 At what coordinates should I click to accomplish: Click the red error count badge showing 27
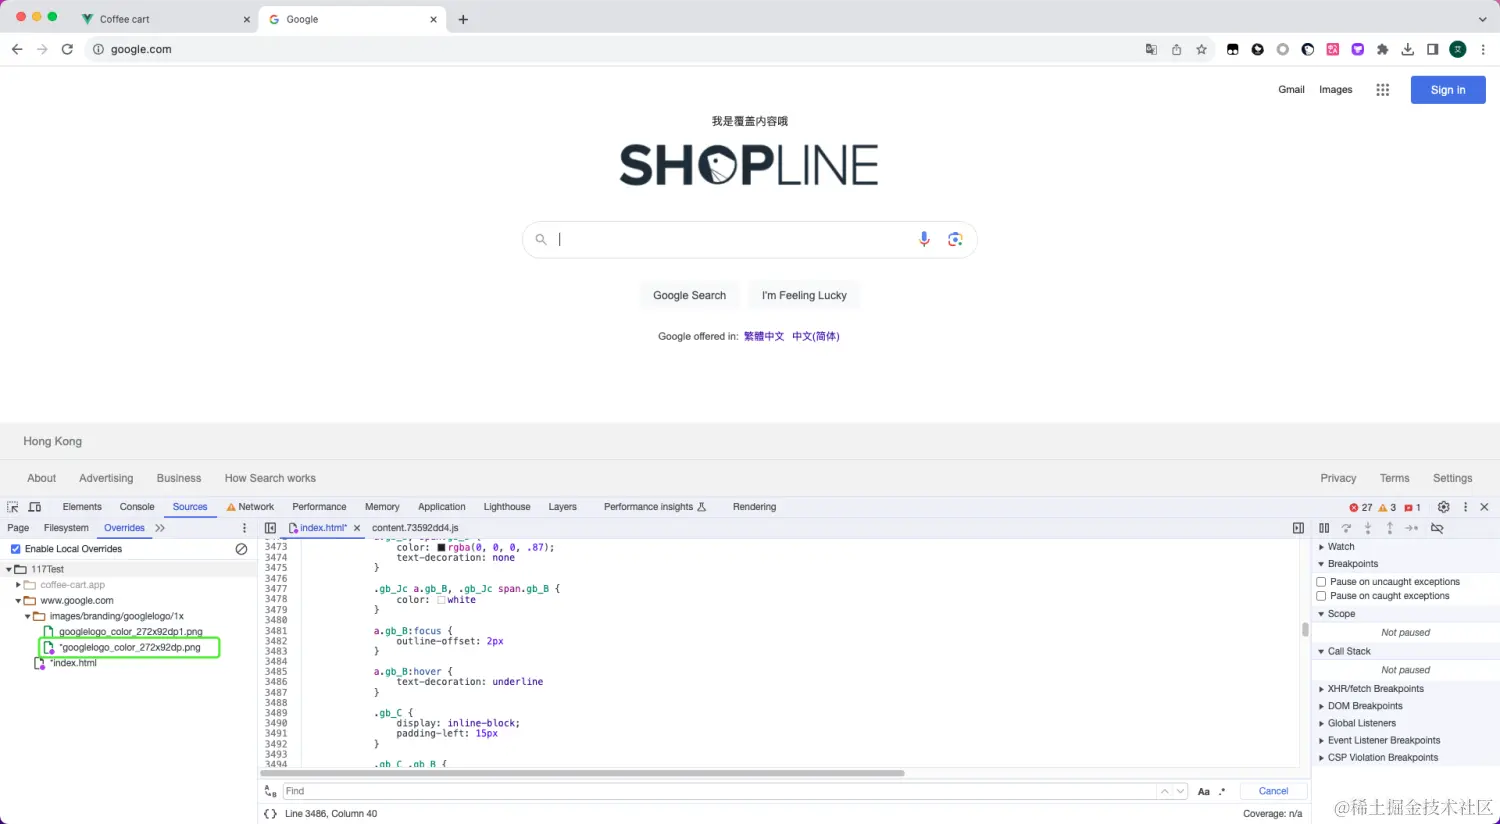click(x=1361, y=507)
